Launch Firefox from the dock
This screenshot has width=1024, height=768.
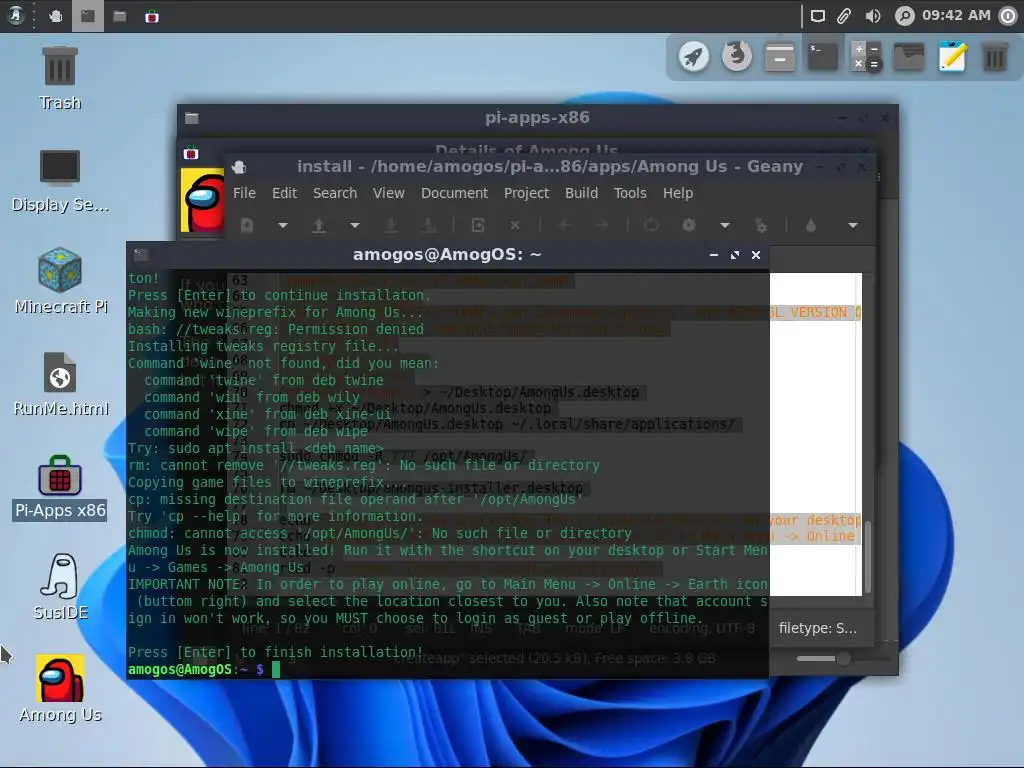click(x=737, y=56)
